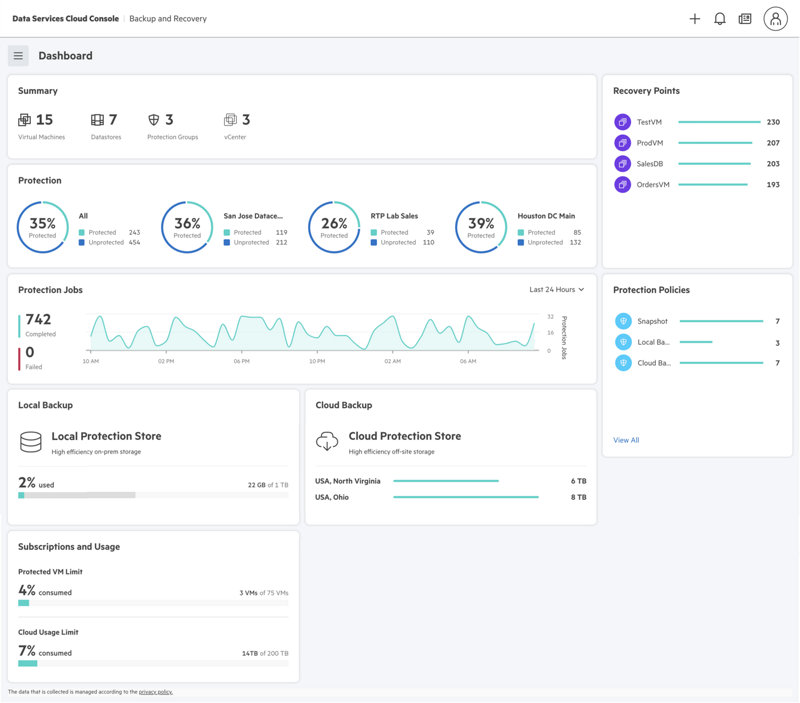This screenshot has width=800, height=703.
Task: Click the news feed icon in the header
Action: click(745, 18)
